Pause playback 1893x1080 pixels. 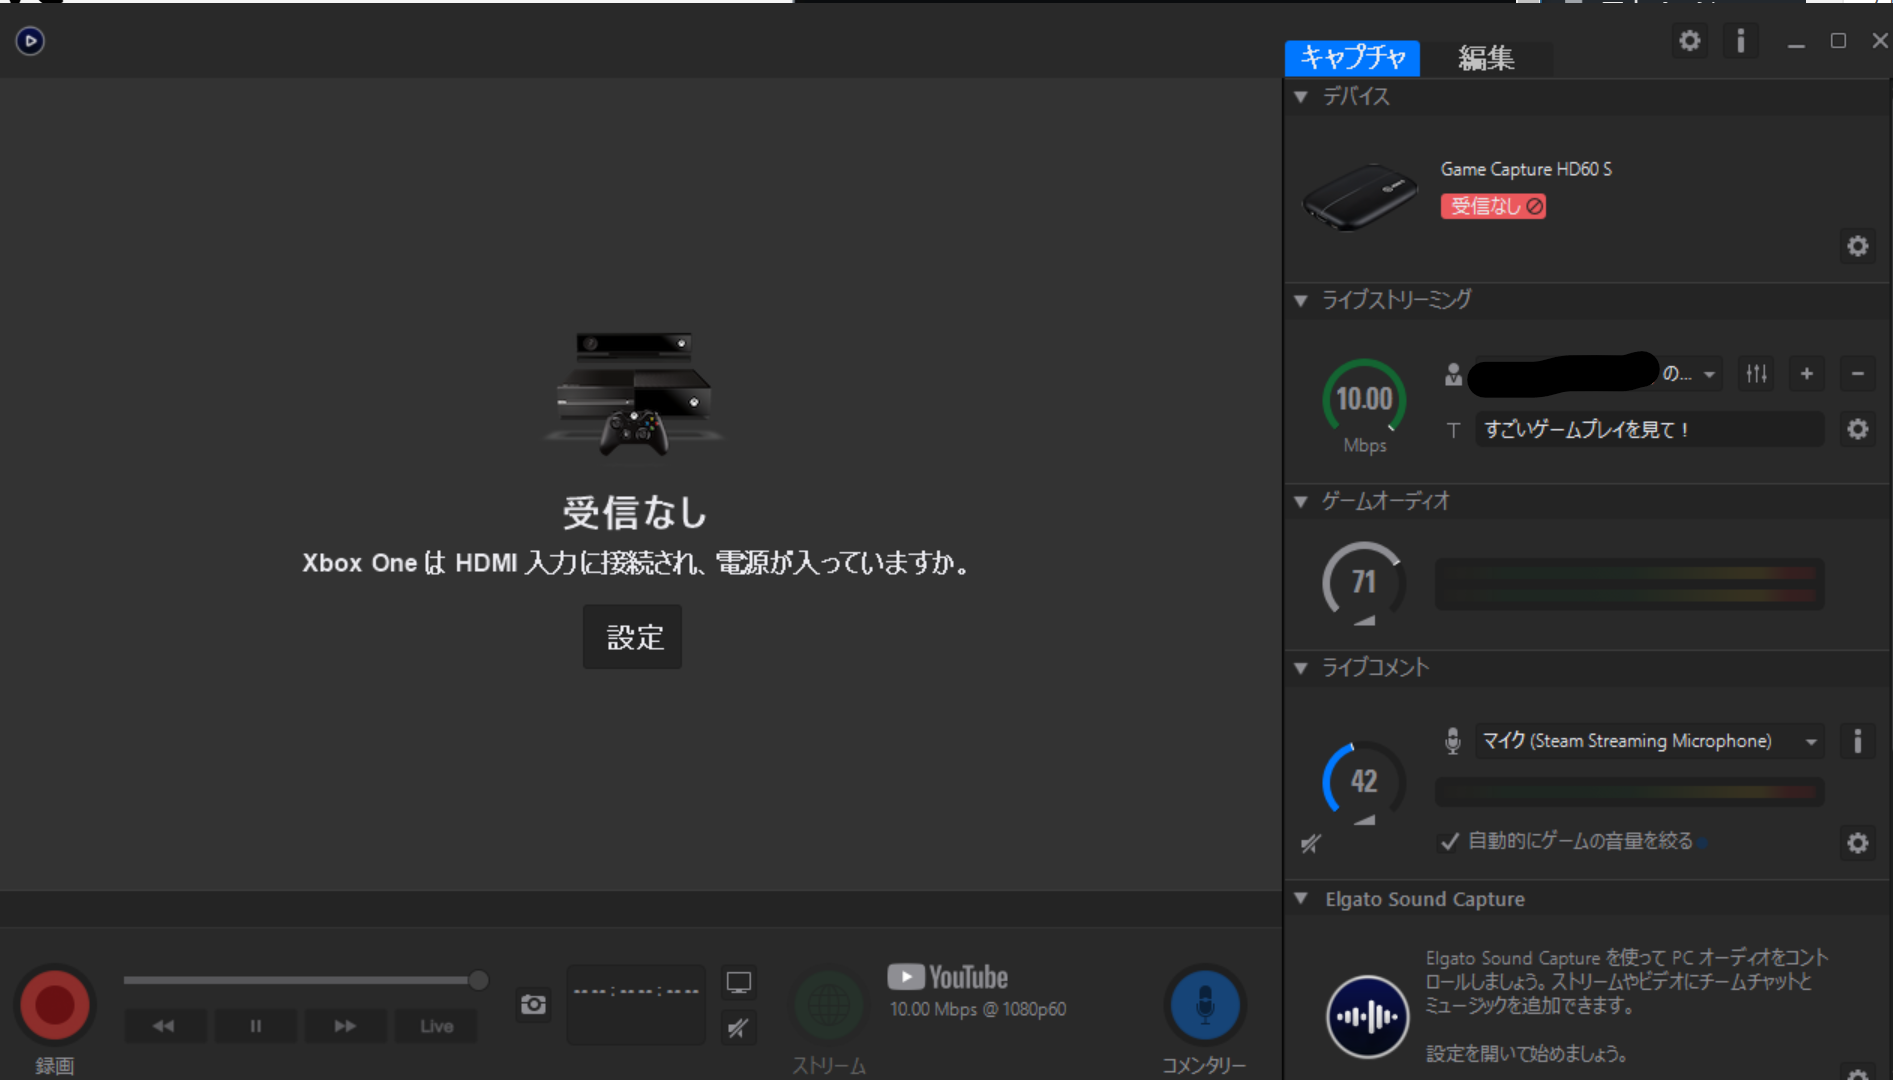pos(255,1026)
